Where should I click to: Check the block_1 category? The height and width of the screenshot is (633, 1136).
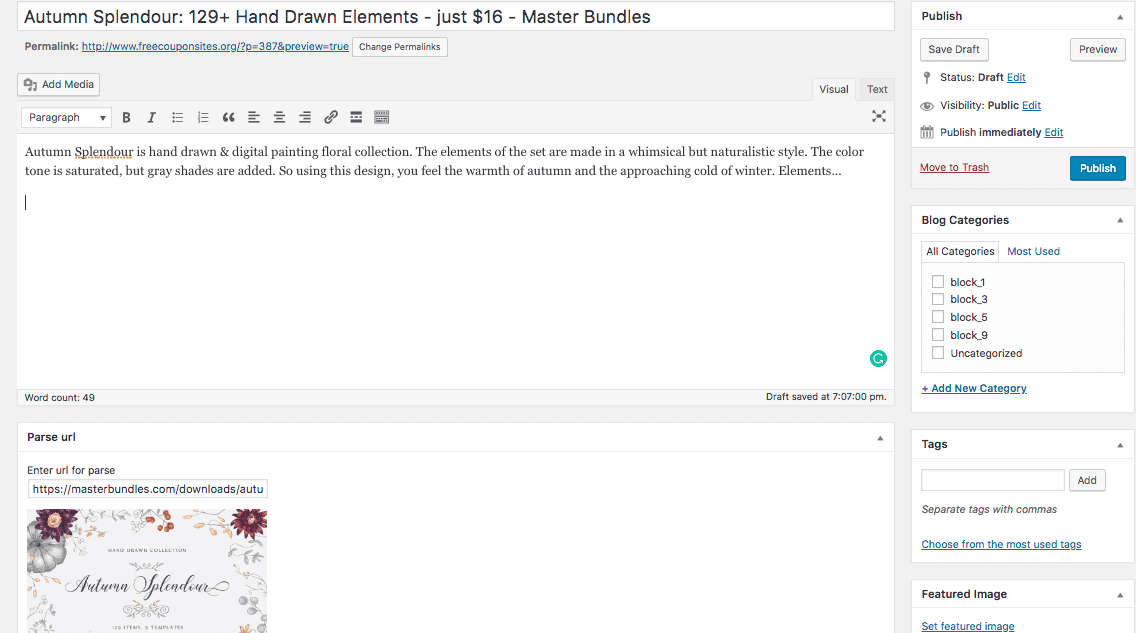pos(937,282)
